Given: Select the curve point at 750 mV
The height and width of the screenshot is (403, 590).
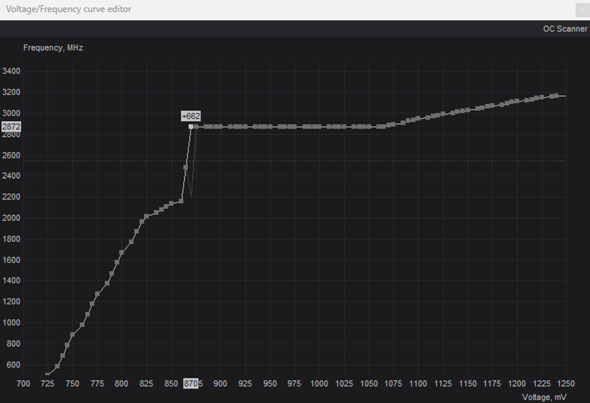Looking at the screenshot, I should [x=72, y=335].
